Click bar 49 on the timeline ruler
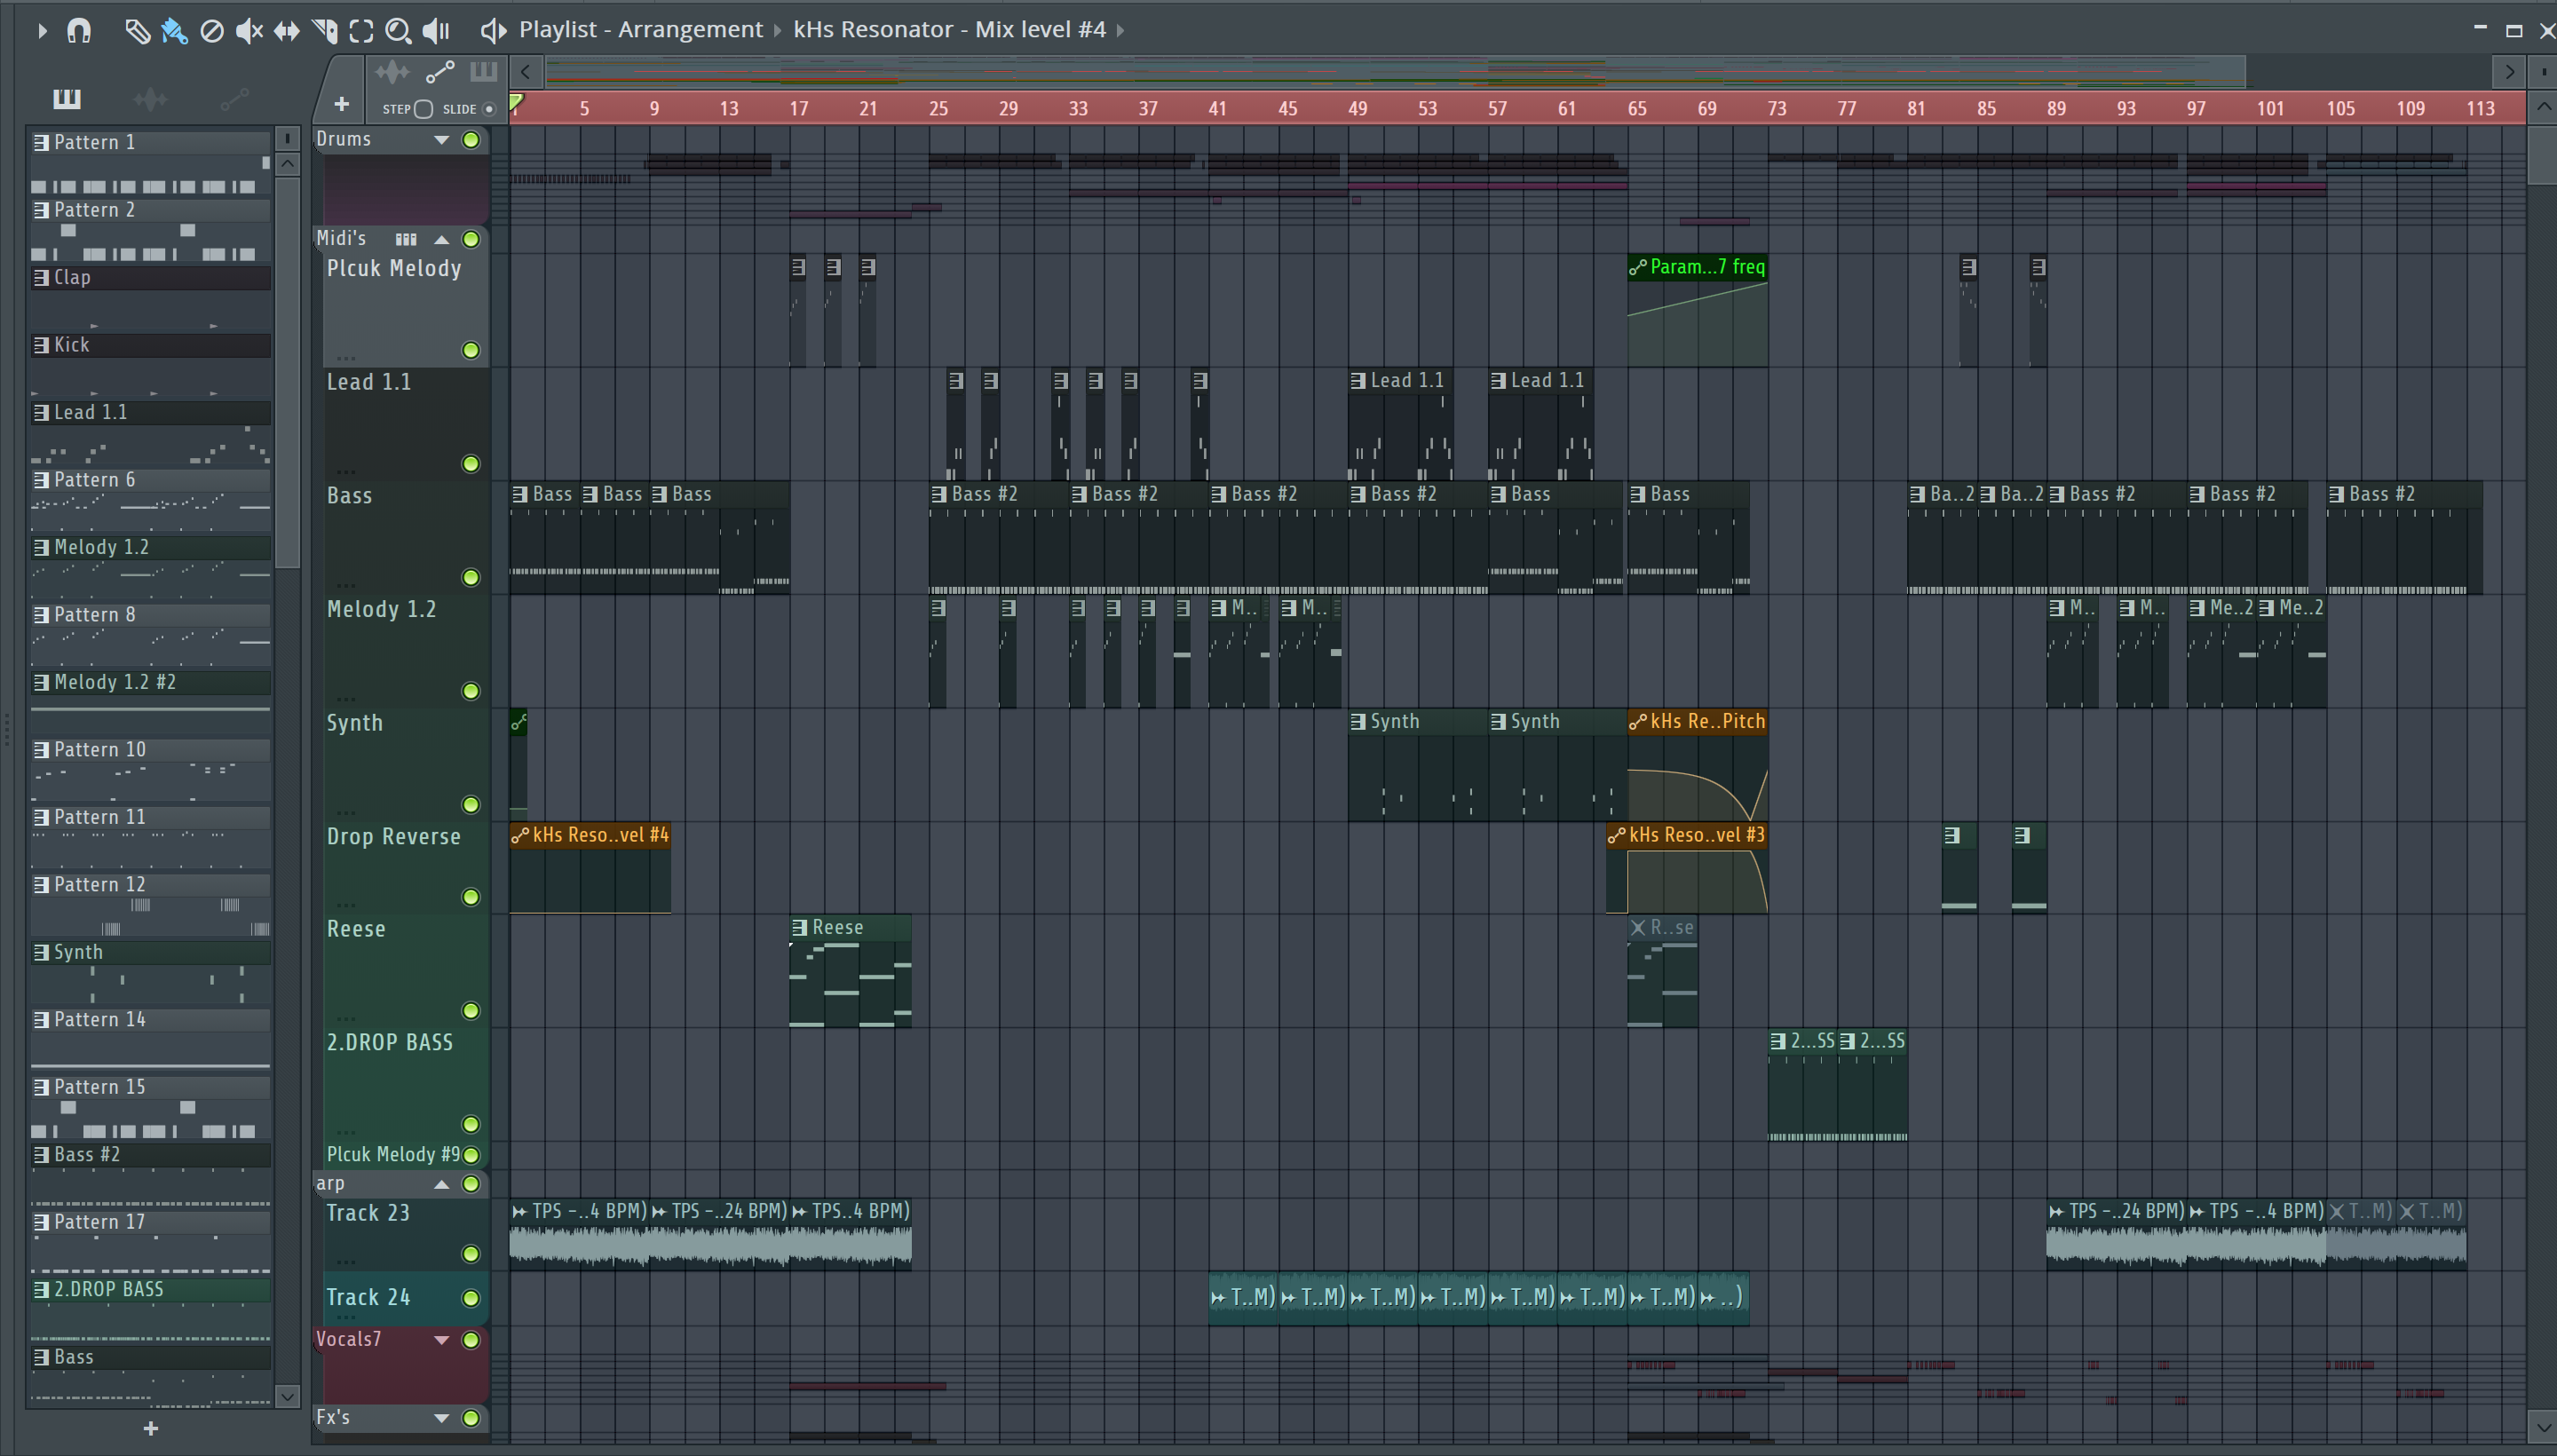The image size is (2557, 1456). [x=1357, y=108]
